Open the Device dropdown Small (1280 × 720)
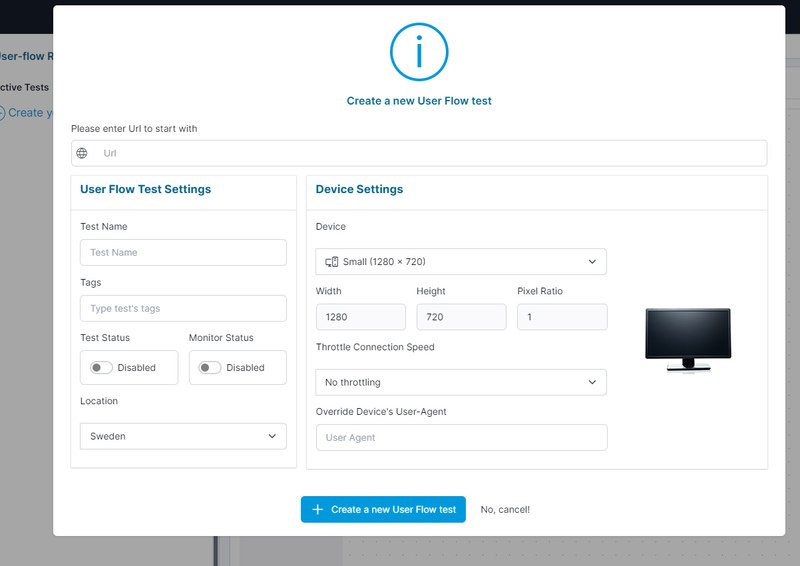 [460, 262]
